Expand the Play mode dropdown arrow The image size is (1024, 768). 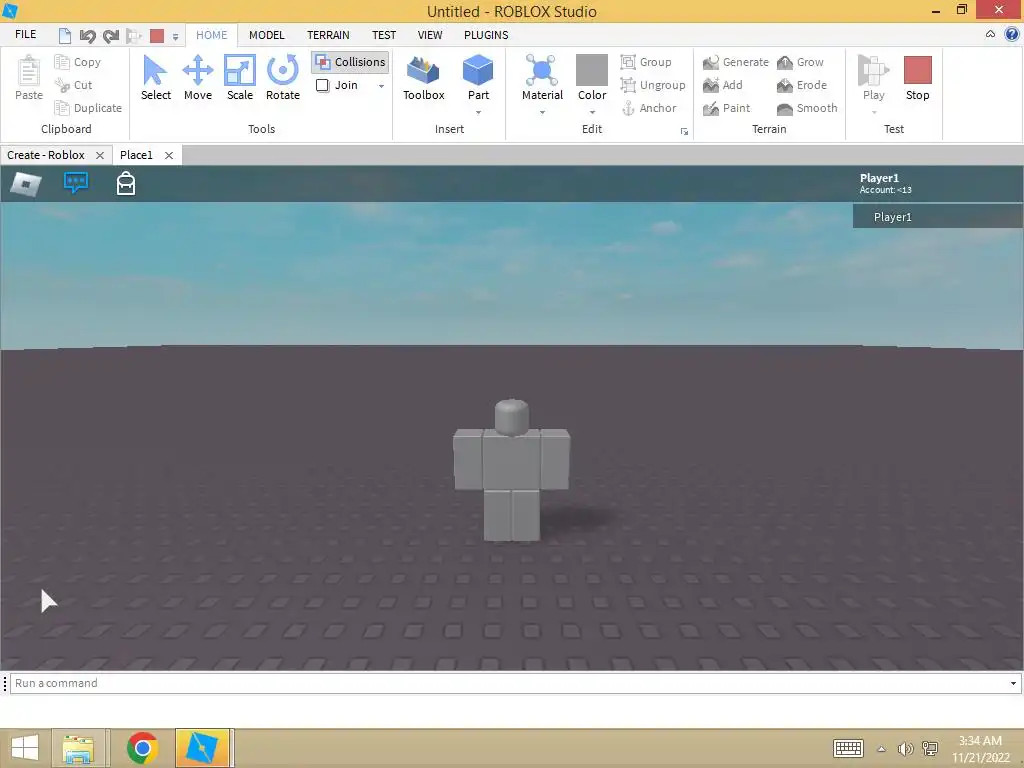pyautogui.click(x=874, y=113)
